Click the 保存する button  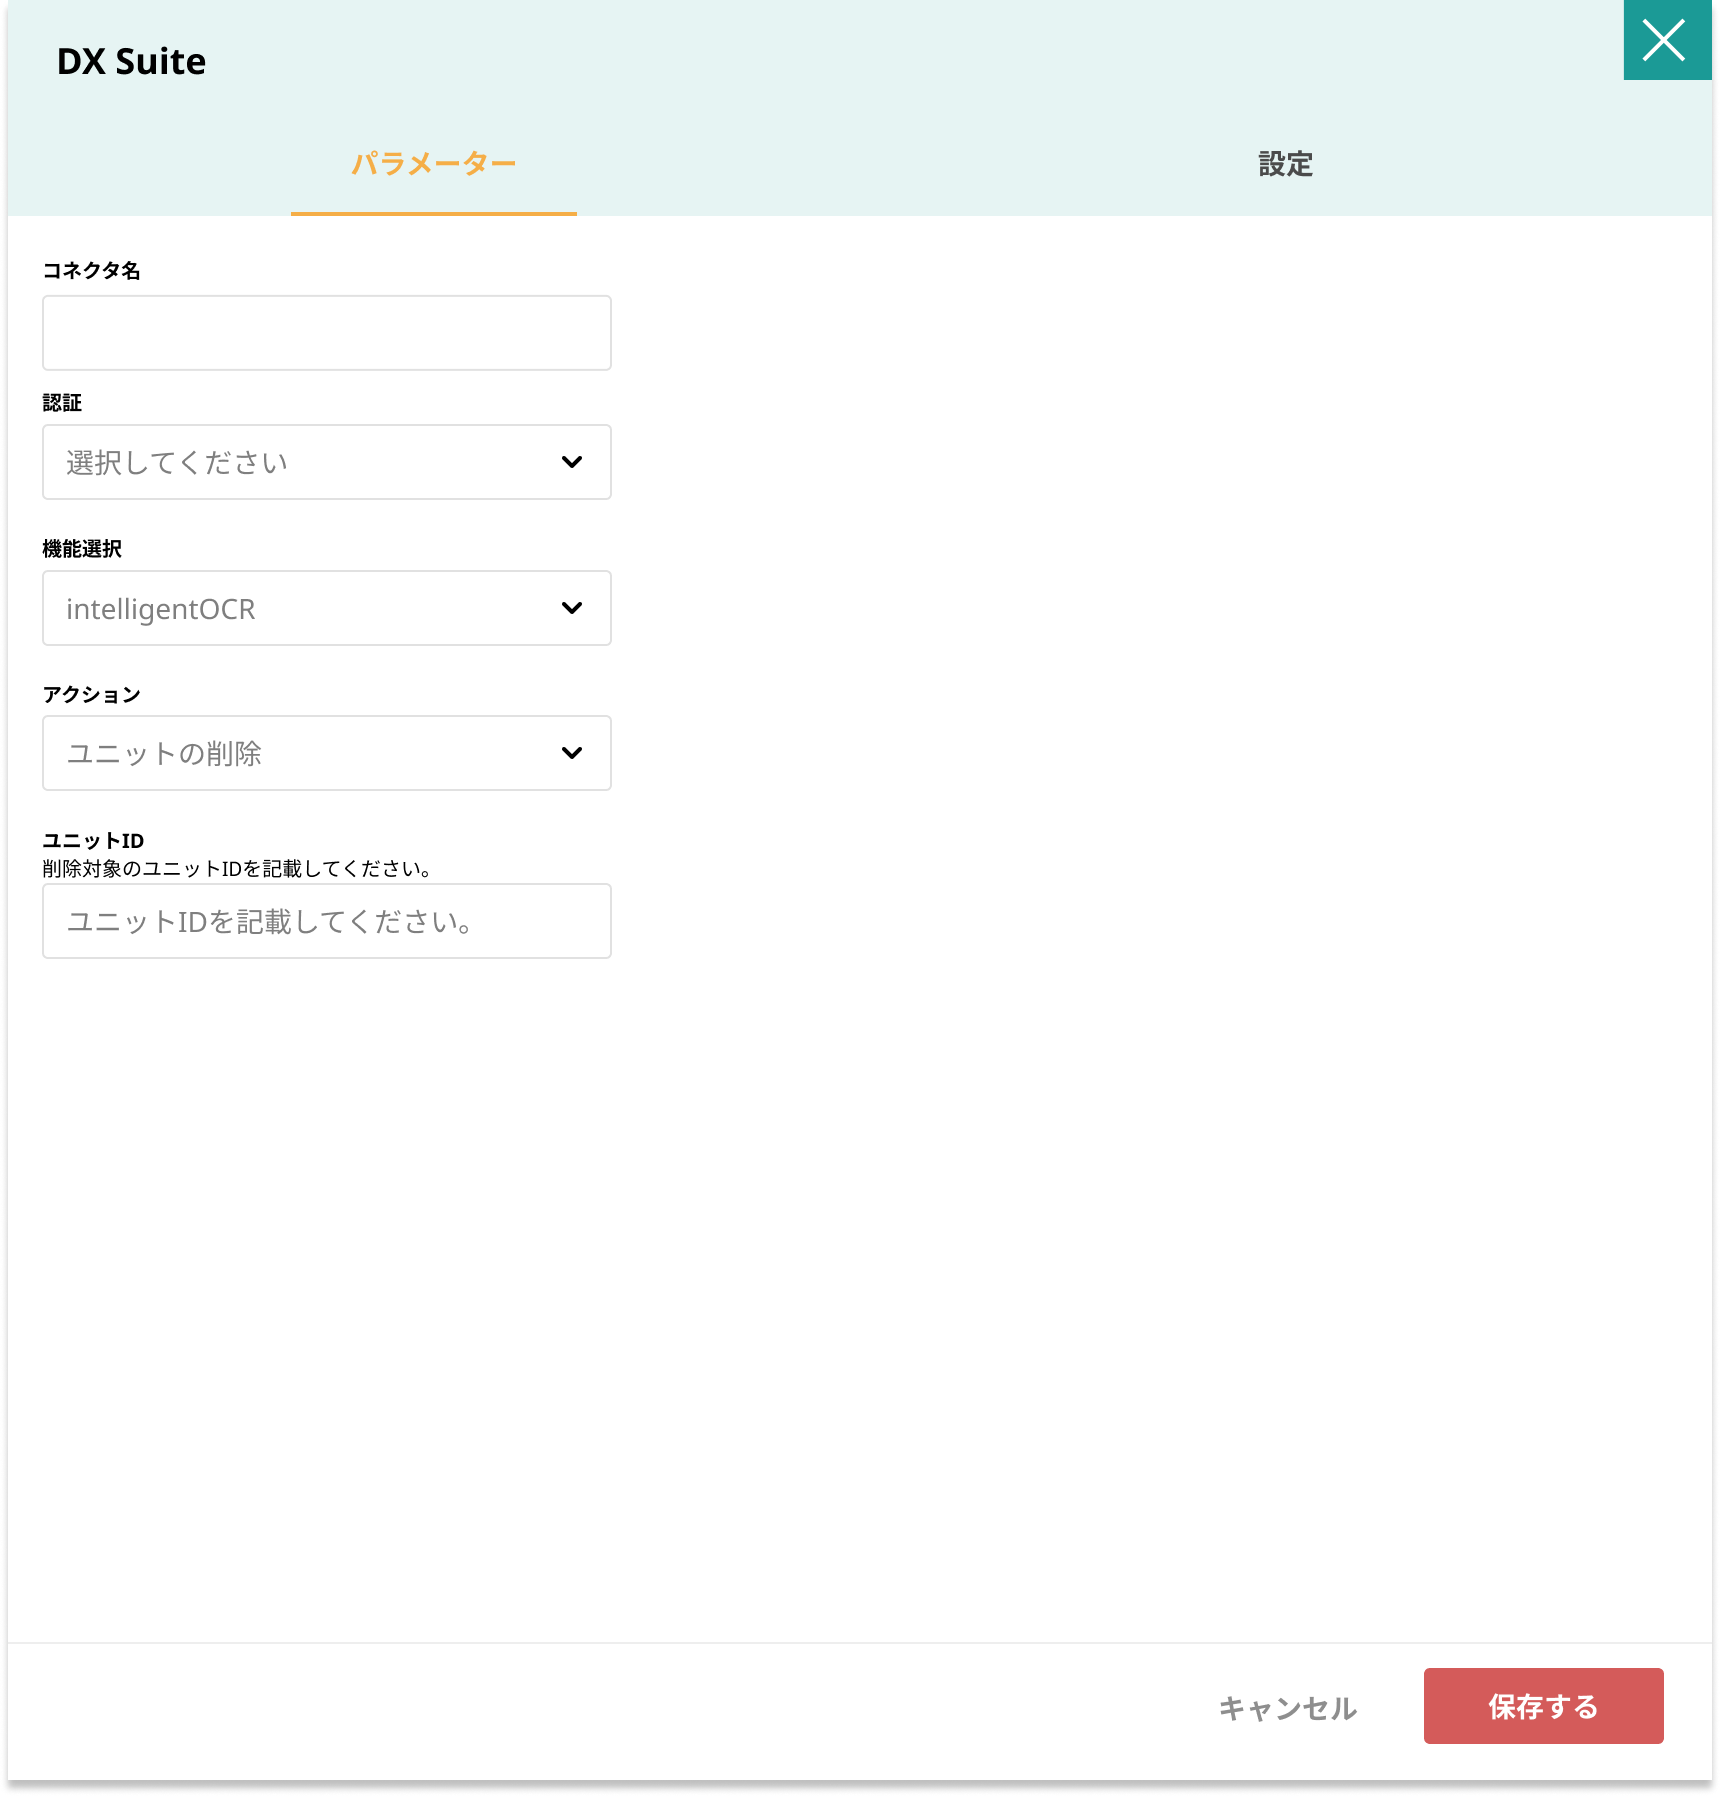[x=1543, y=1706]
